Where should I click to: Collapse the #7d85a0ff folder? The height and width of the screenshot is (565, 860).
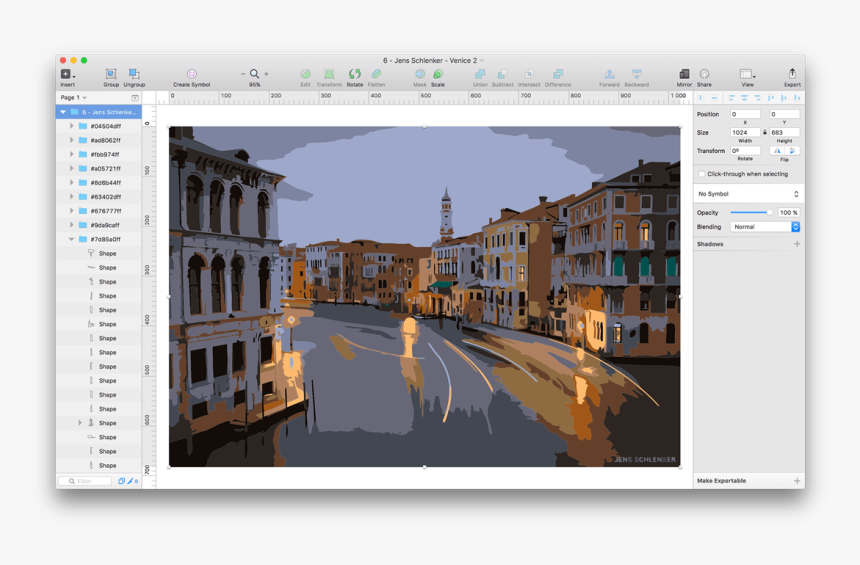coord(71,239)
